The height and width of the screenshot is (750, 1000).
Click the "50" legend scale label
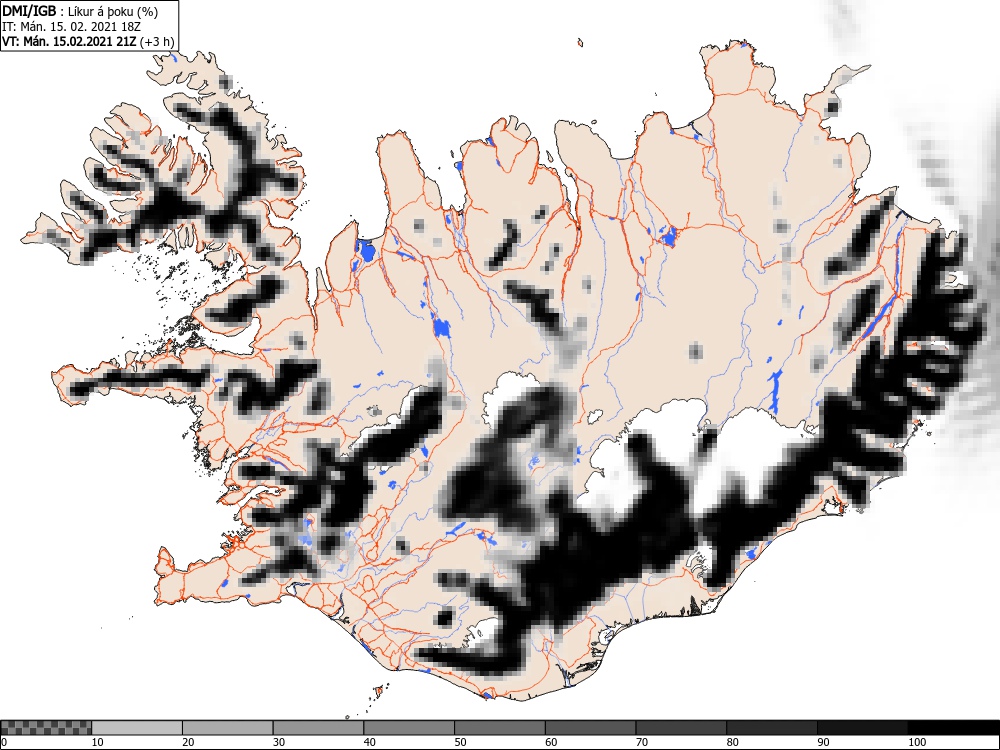460,742
